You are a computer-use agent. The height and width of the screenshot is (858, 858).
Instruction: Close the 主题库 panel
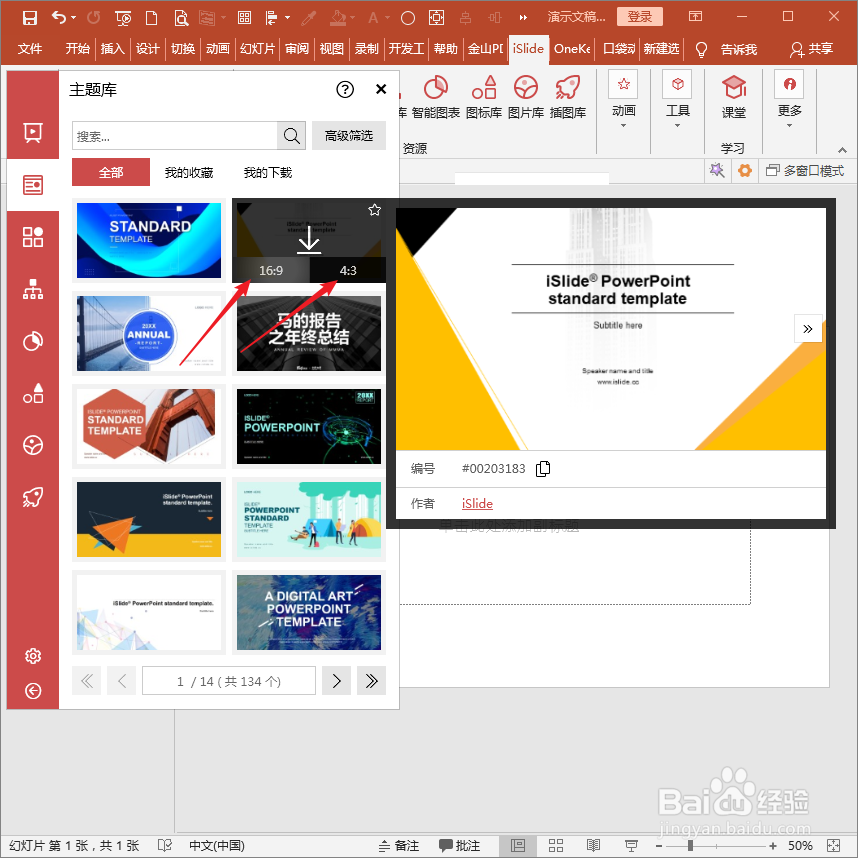[381, 89]
